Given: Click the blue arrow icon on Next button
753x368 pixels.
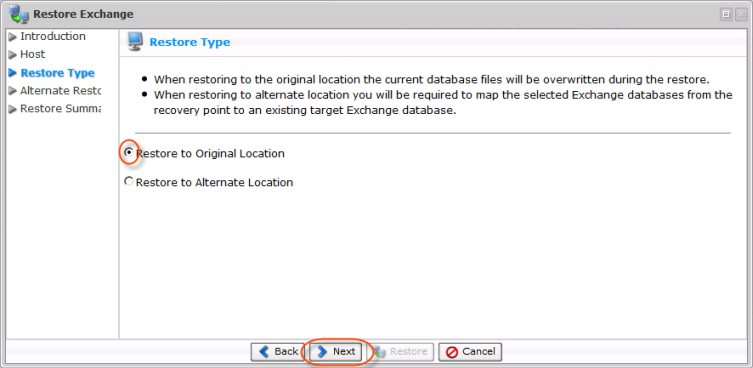Looking at the screenshot, I should point(322,352).
